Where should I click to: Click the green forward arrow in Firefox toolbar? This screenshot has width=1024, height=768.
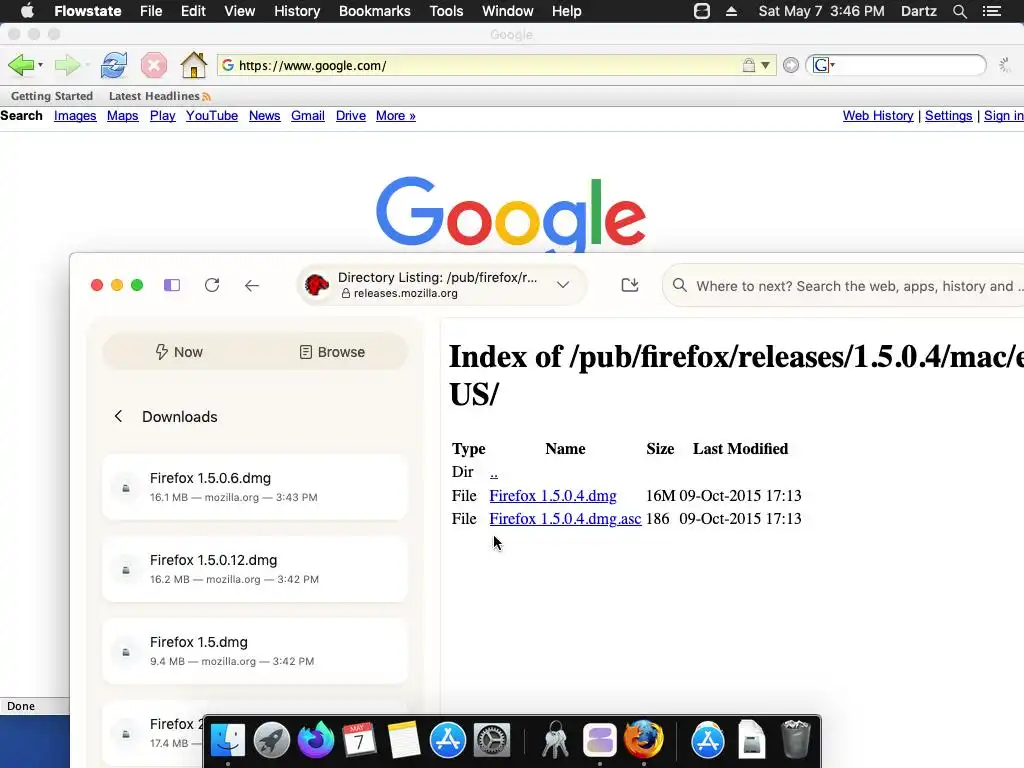67,65
